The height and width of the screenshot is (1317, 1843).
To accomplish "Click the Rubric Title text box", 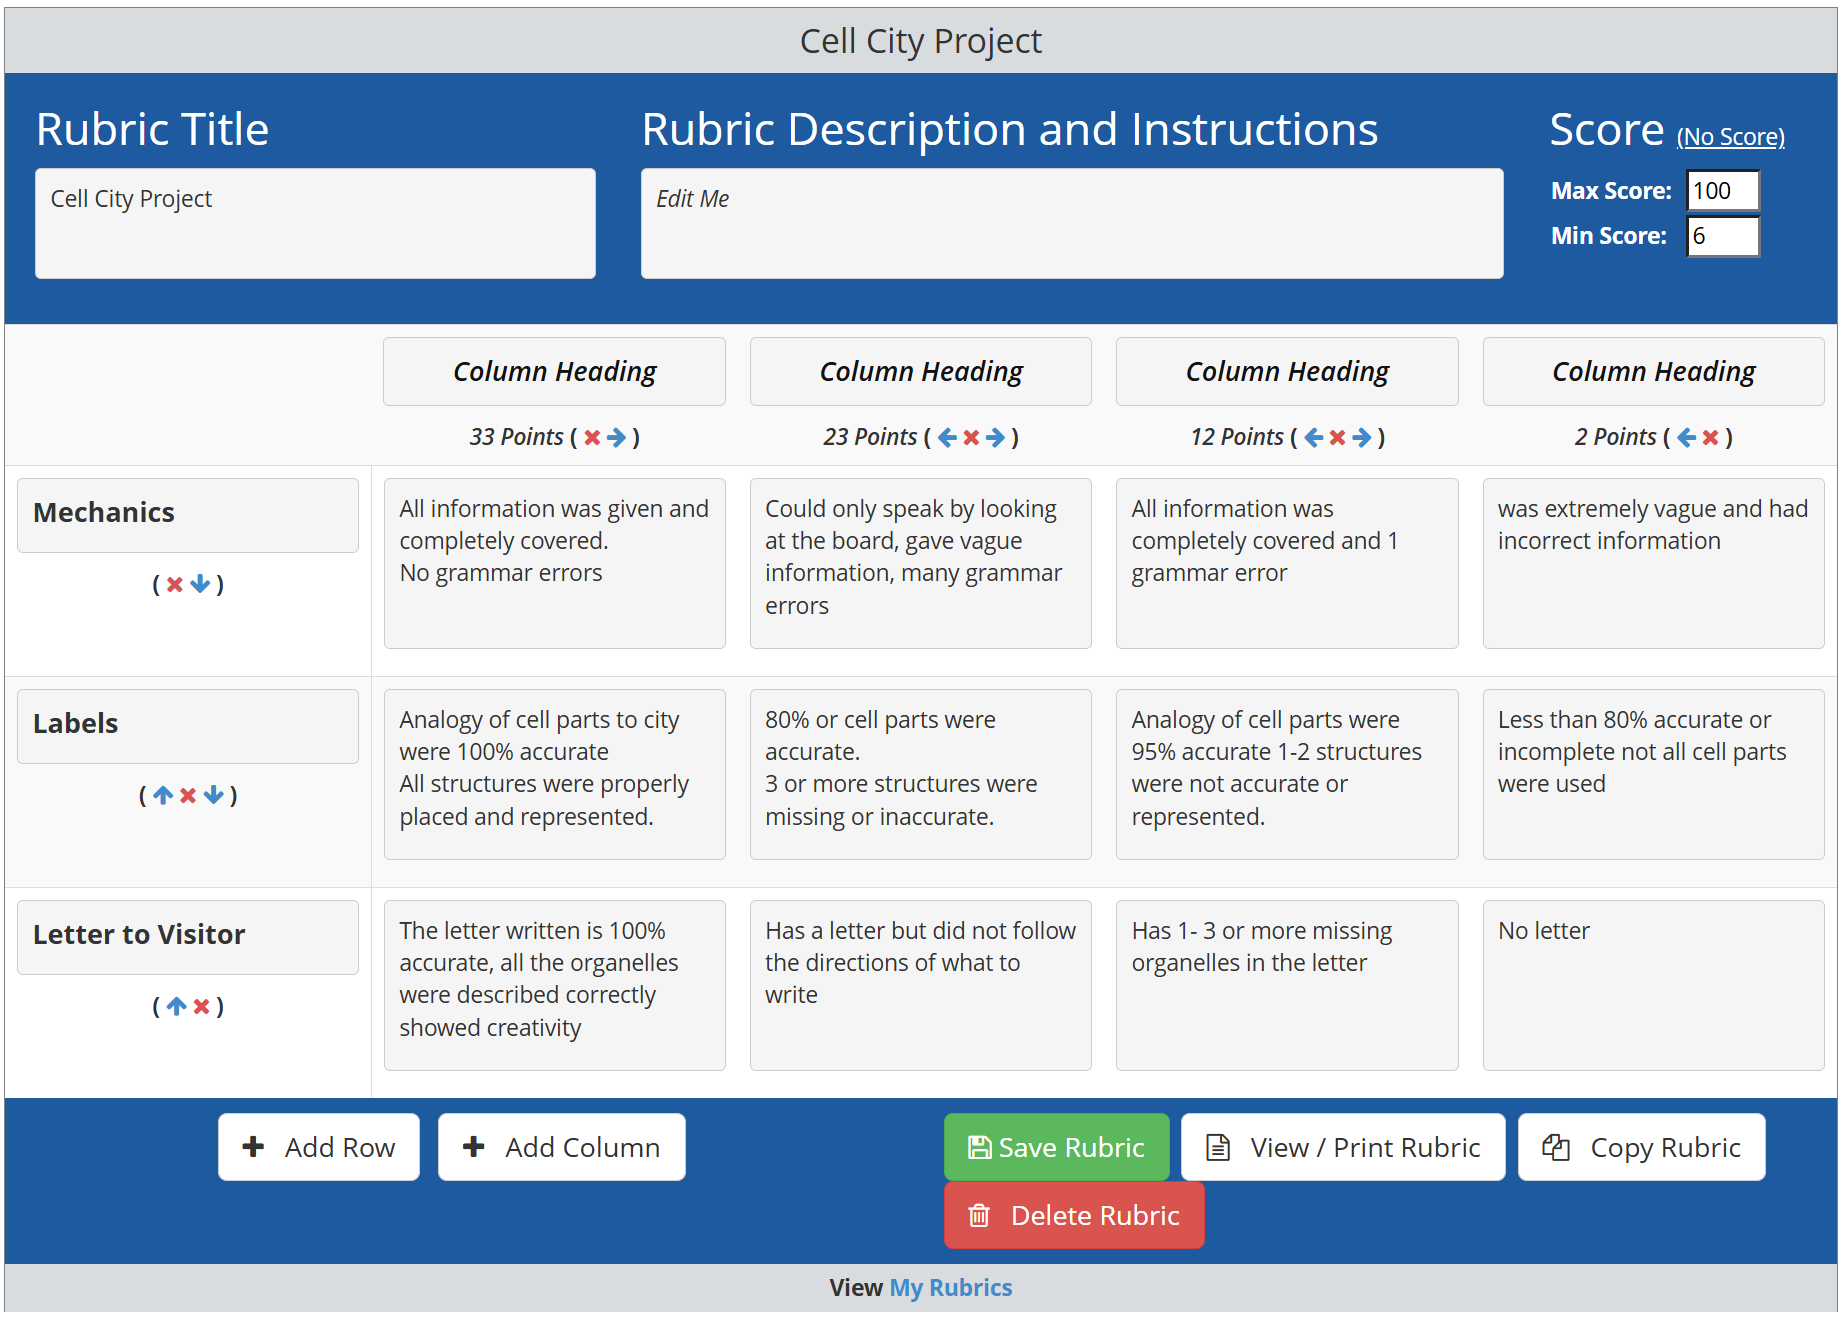I will [315, 223].
